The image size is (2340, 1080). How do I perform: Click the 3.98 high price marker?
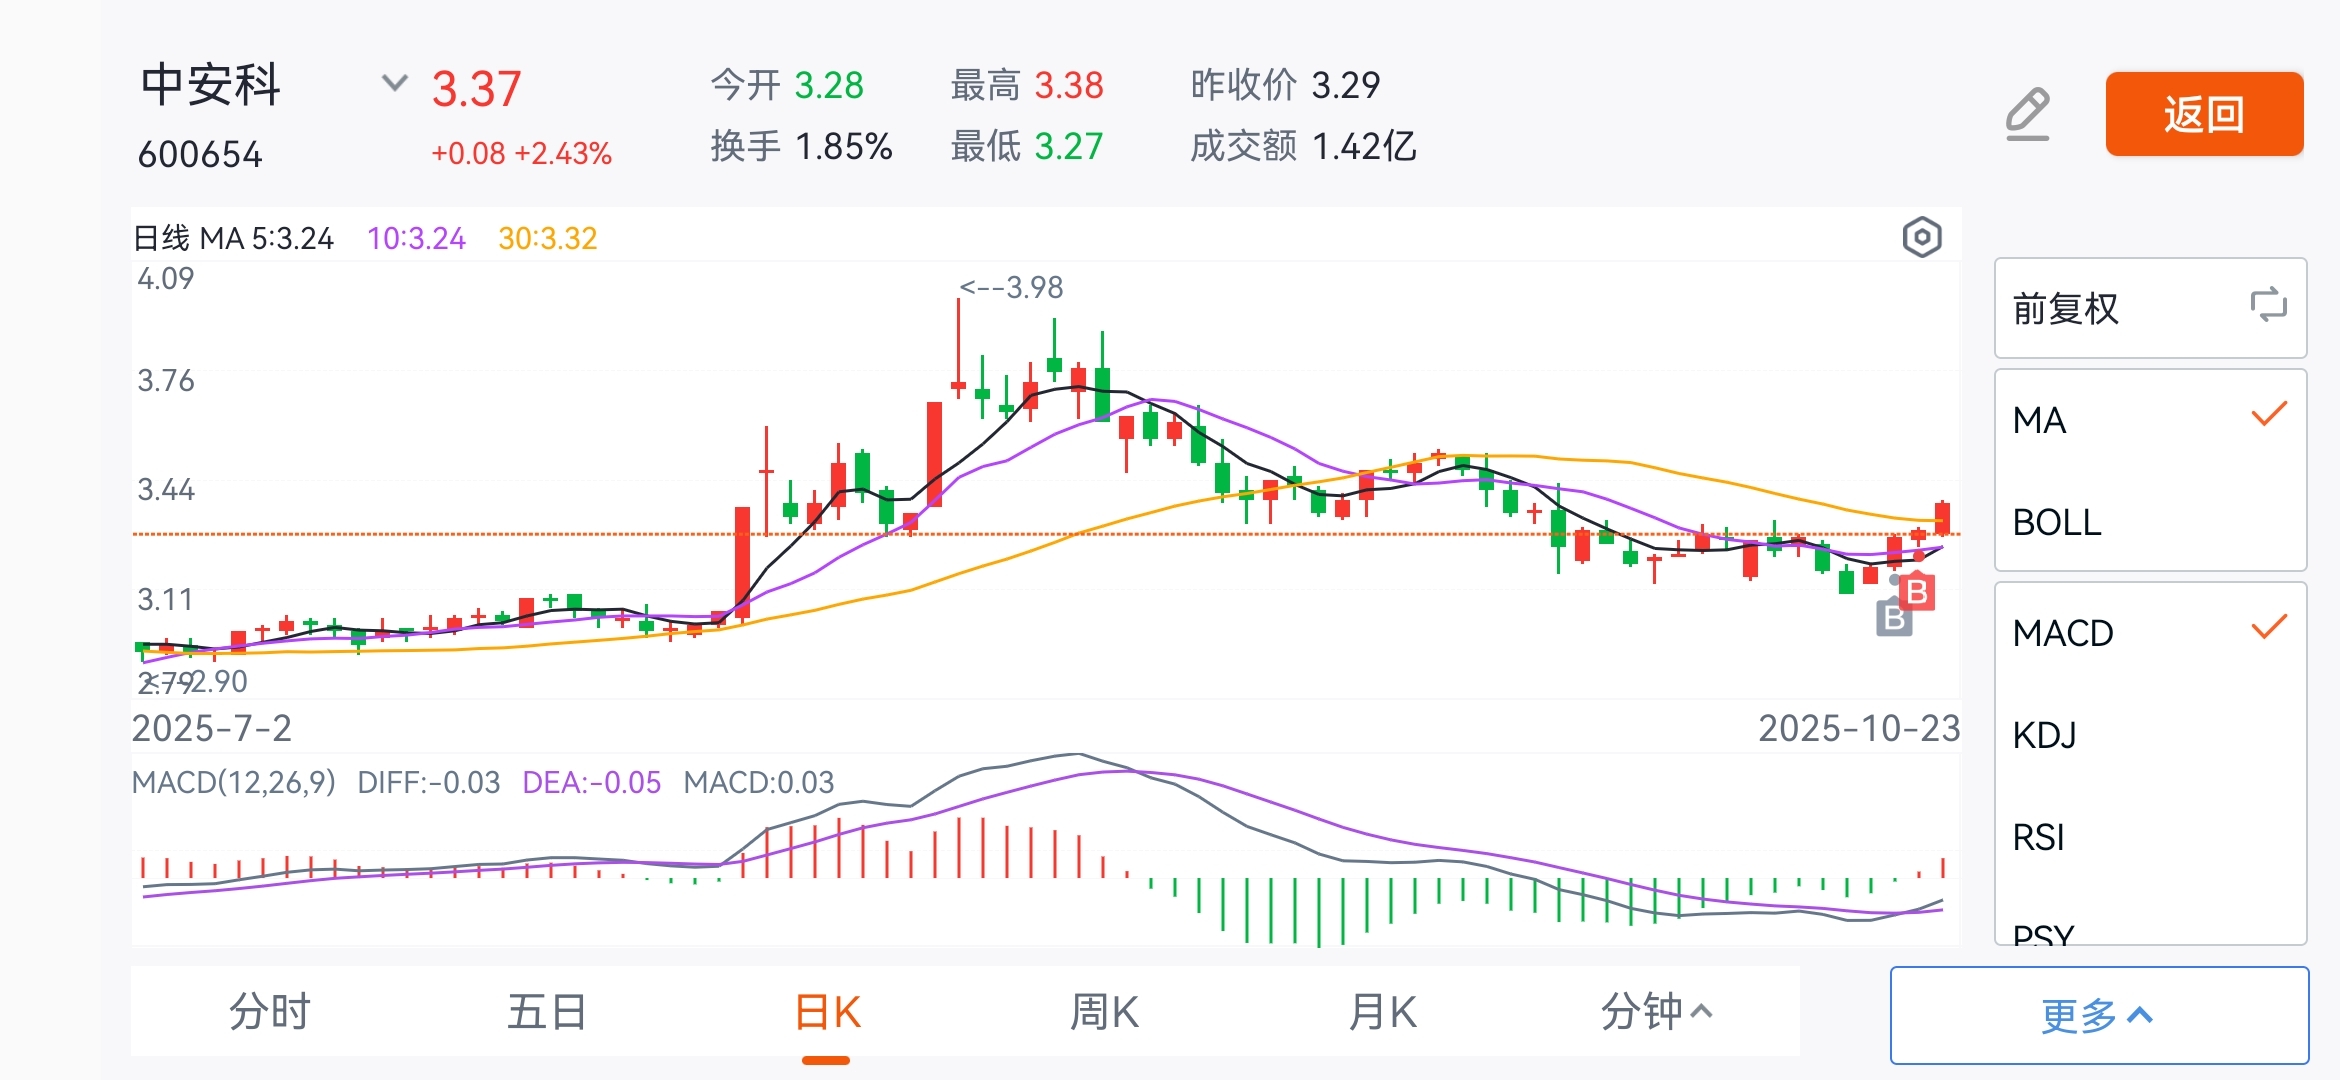click(1011, 288)
